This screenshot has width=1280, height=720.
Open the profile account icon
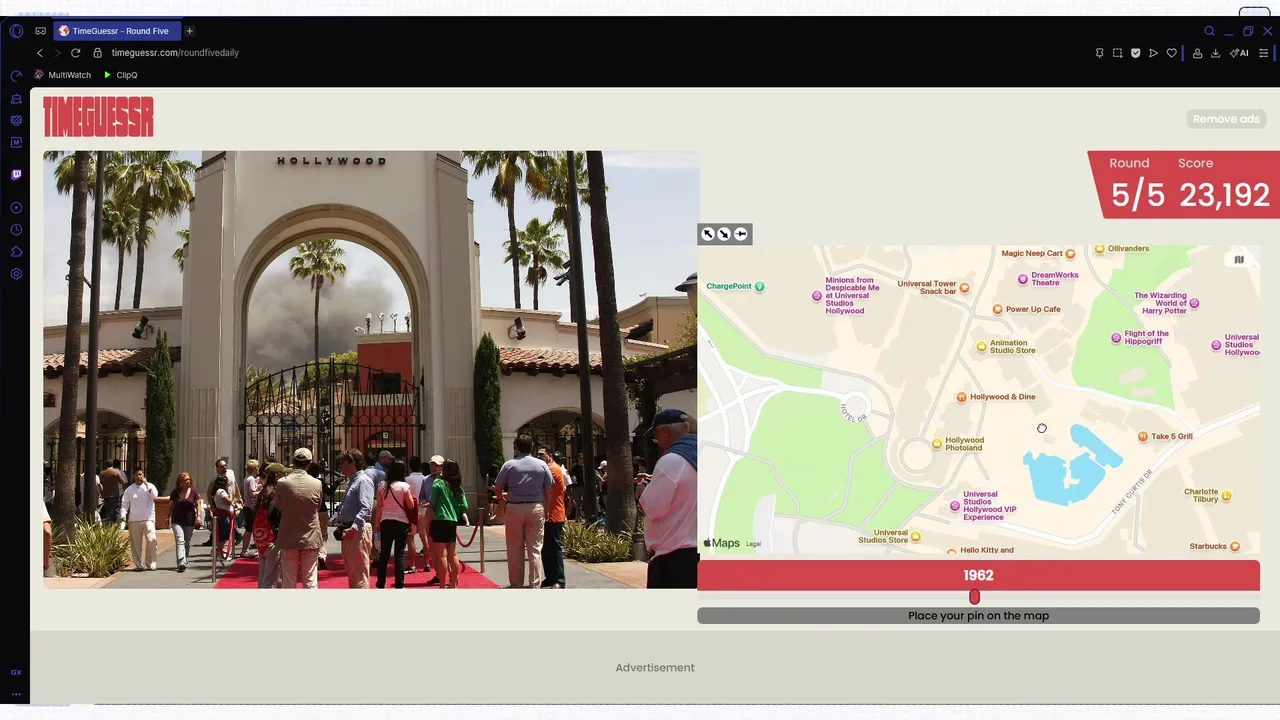1197,53
